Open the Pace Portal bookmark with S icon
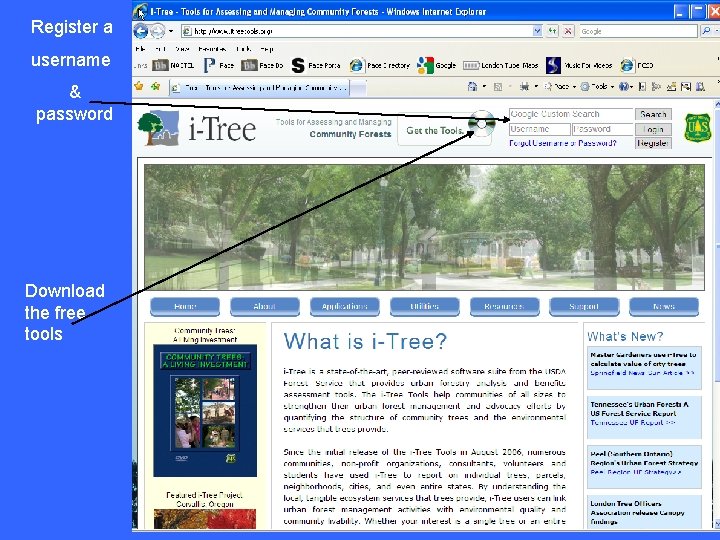The height and width of the screenshot is (540, 720). point(316,66)
